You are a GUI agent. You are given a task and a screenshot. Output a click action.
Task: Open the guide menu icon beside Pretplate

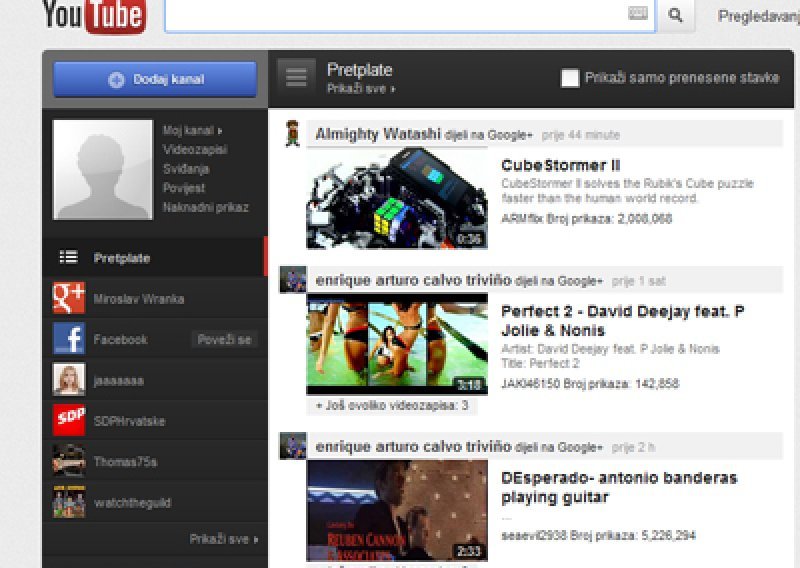[295, 76]
